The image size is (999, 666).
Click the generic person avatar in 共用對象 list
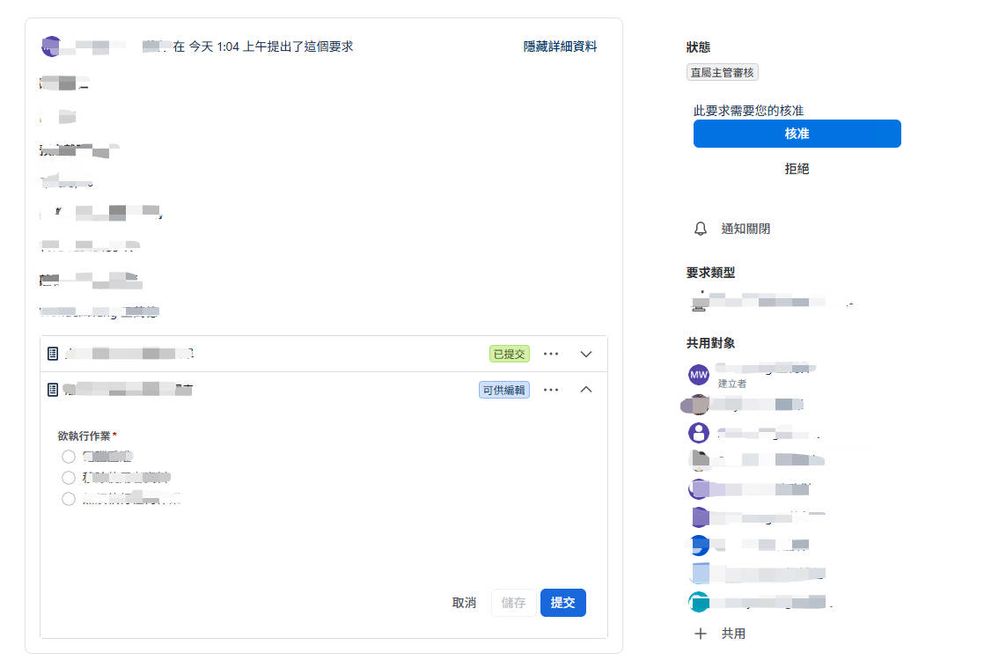coord(699,433)
